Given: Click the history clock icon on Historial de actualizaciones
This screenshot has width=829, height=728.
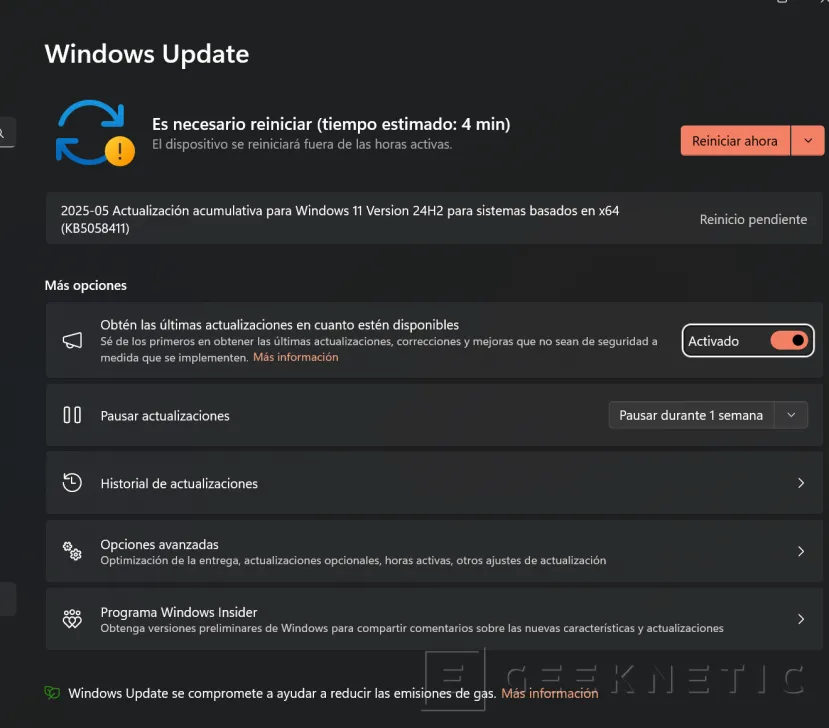Looking at the screenshot, I should coord(71,482).
